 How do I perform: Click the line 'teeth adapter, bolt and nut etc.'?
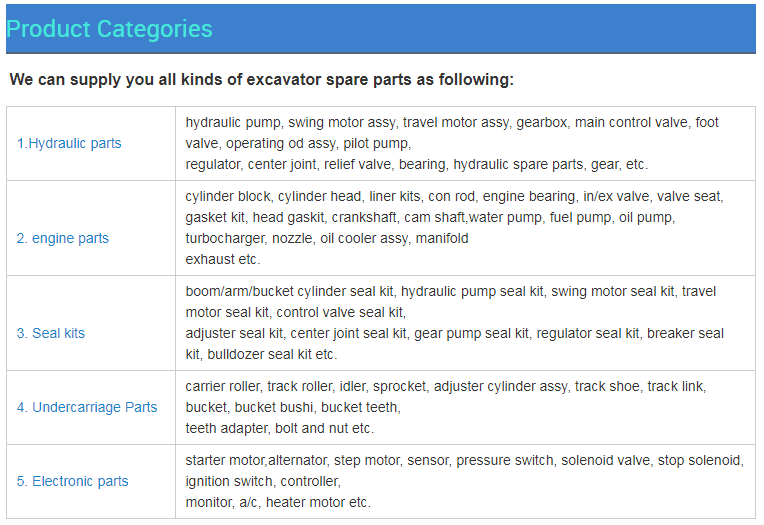[280, 428]
